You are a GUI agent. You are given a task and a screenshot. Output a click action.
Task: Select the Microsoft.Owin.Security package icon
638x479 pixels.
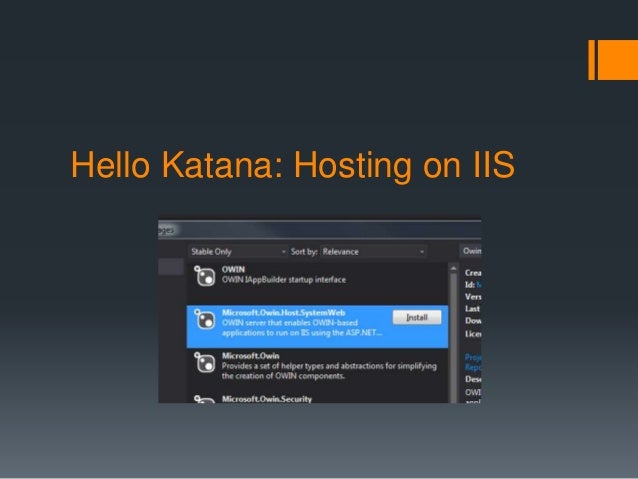205,399
